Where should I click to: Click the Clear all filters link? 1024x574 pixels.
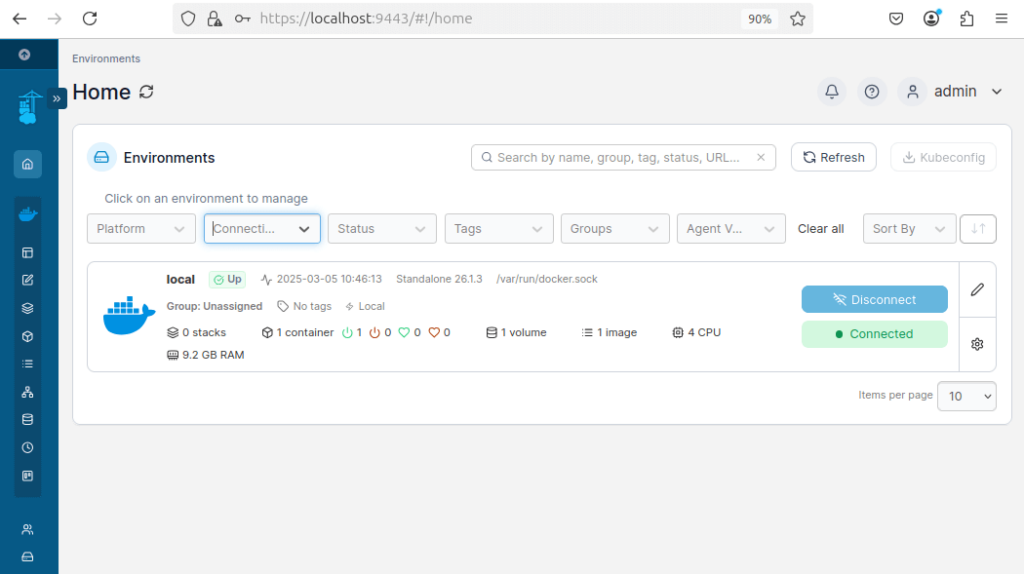click(x=820, y=229)
